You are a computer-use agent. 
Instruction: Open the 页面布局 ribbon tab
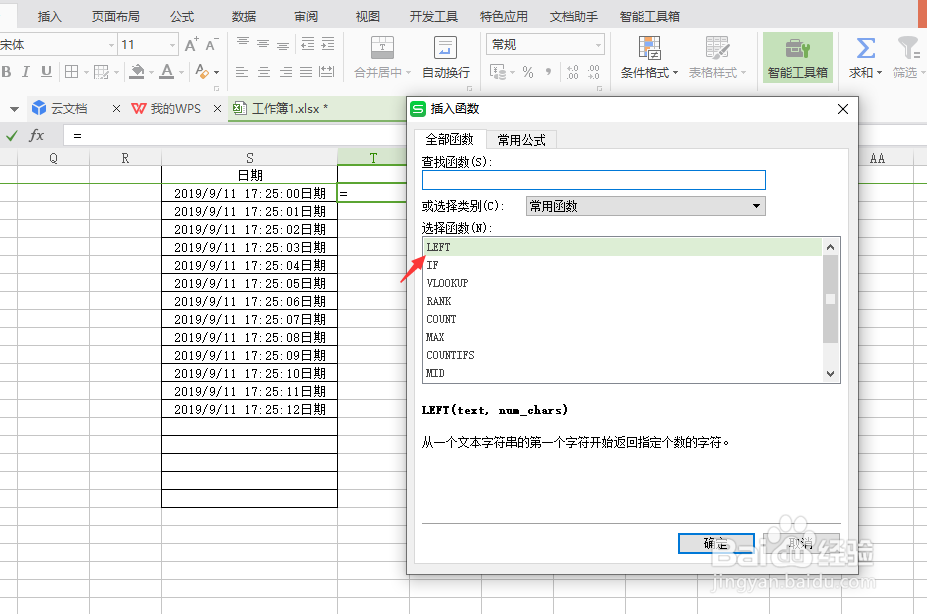(115, 17)
